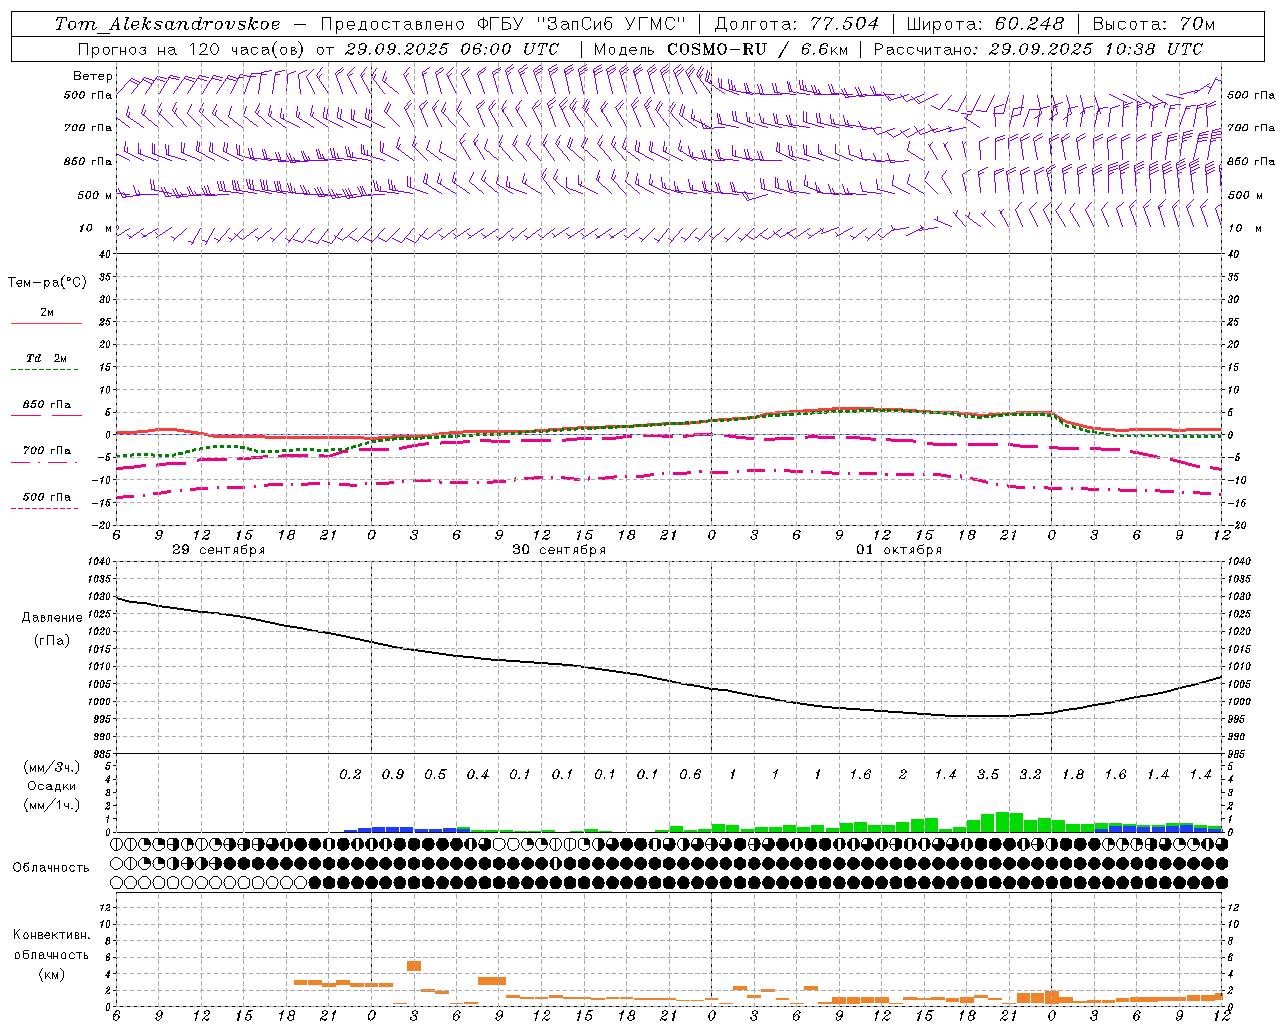Viewport: 1280px width, 1024px height.
Task: Click the '(мм/3ч.)' precipitation unit label
Action: [51, 767]
